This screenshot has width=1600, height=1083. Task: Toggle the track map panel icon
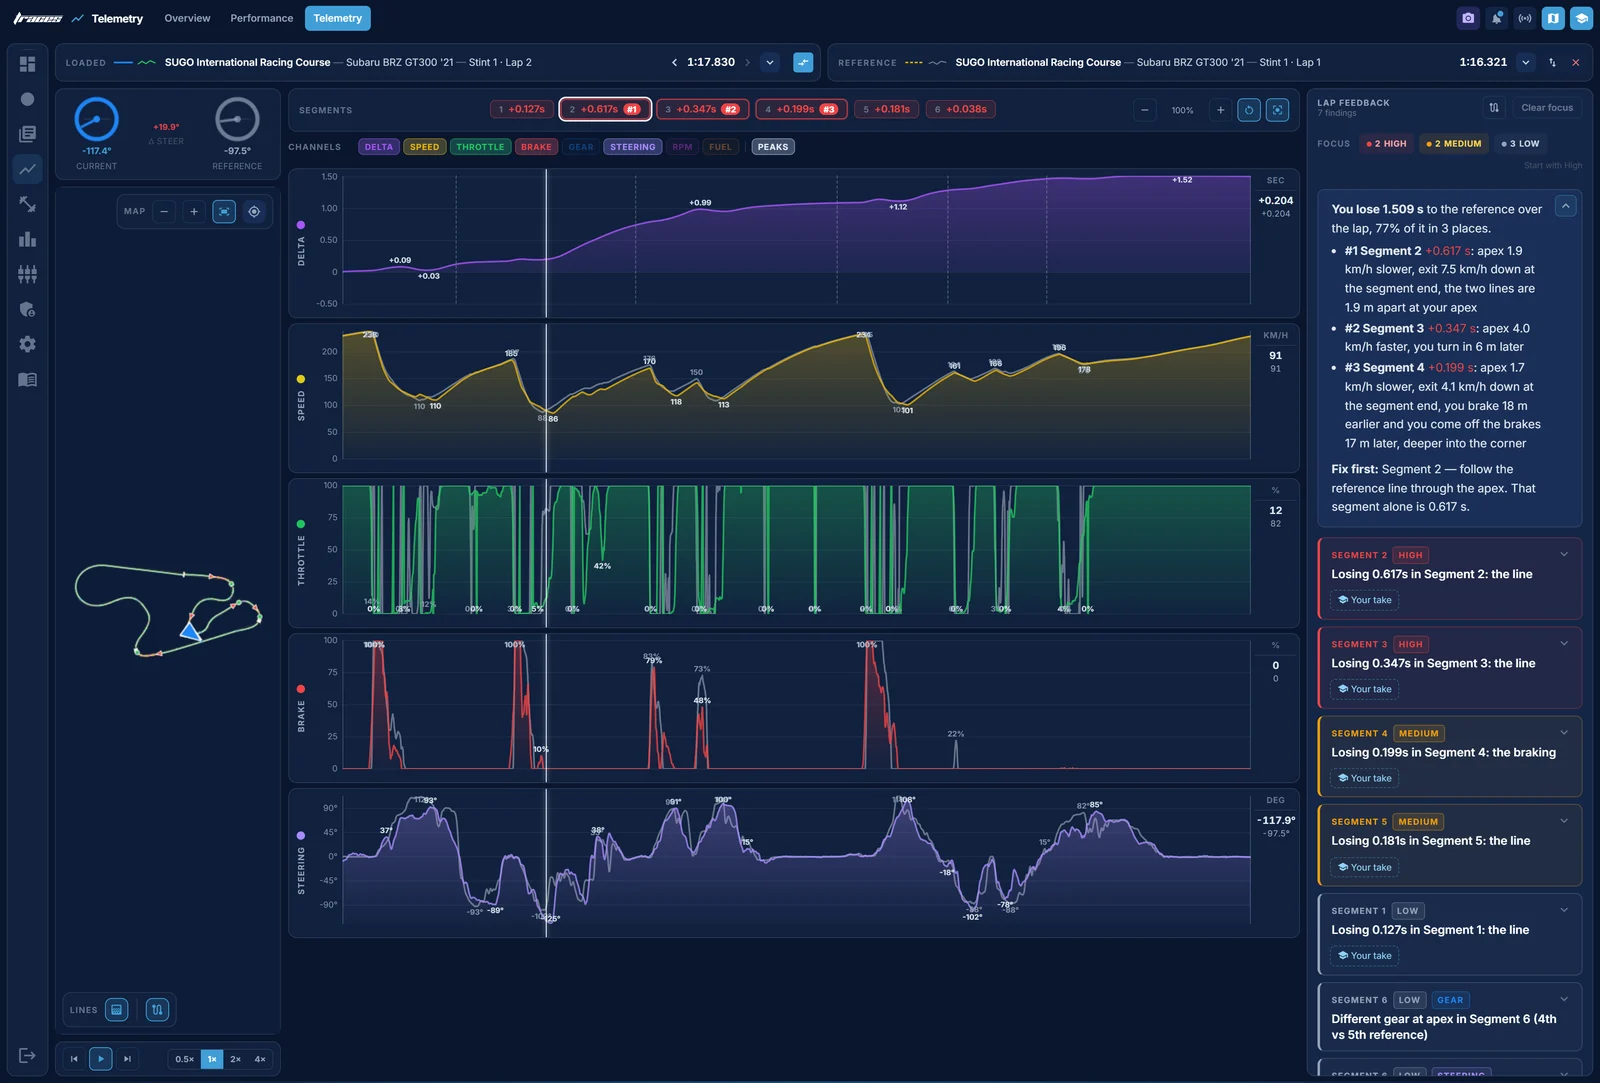point(1553,18)
